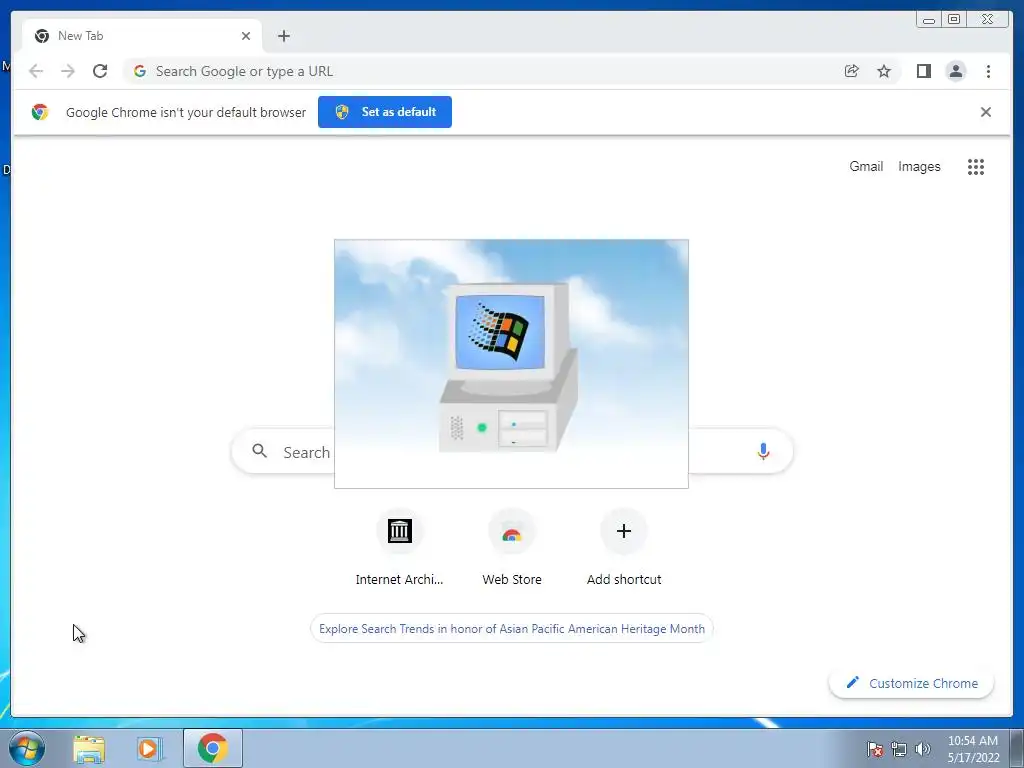Open Images link
The height and width of the screenshot is (768, 1024).
point(919,167)
